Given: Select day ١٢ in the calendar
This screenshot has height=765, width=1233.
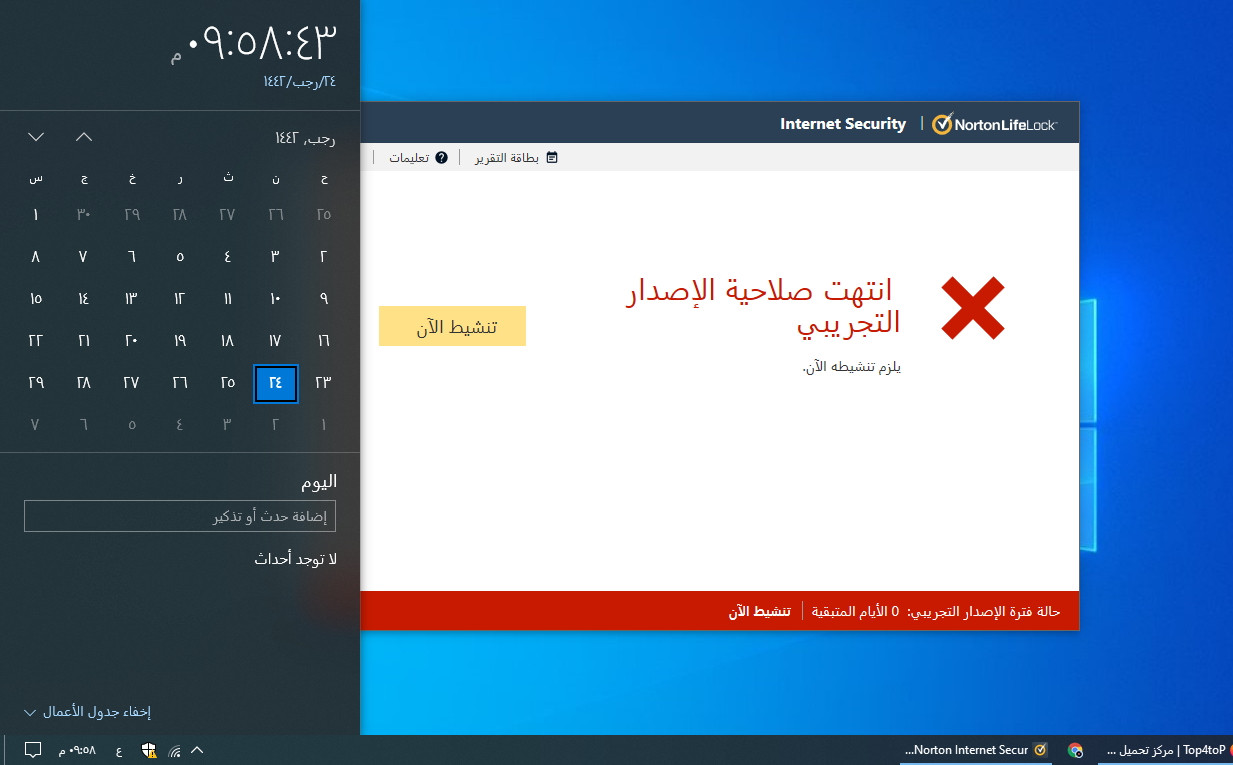Looking at the screenshot, I should click(179, 298).
